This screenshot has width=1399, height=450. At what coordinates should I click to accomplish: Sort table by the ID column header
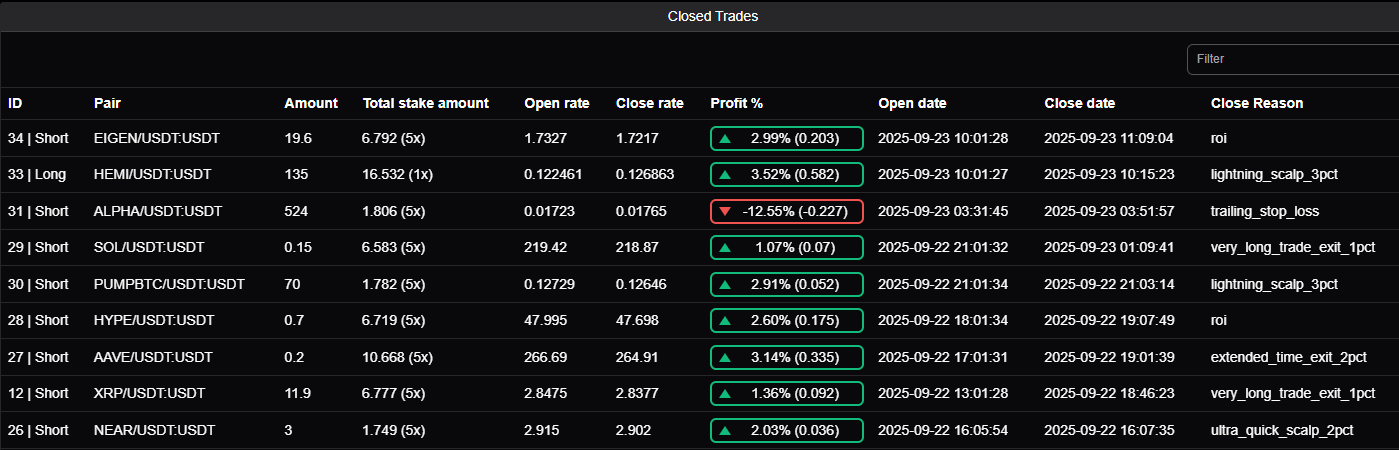click(x=15, y=103)
